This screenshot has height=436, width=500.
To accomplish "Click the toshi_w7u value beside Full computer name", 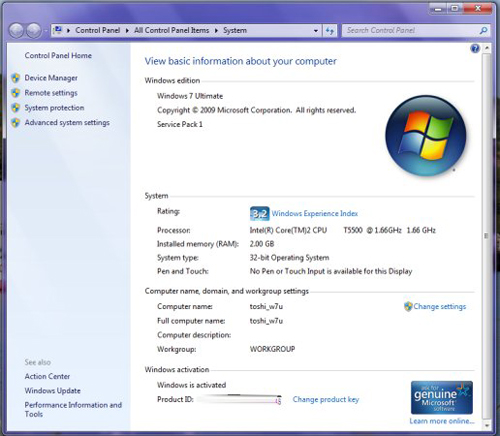I will [x=266, y=321].
